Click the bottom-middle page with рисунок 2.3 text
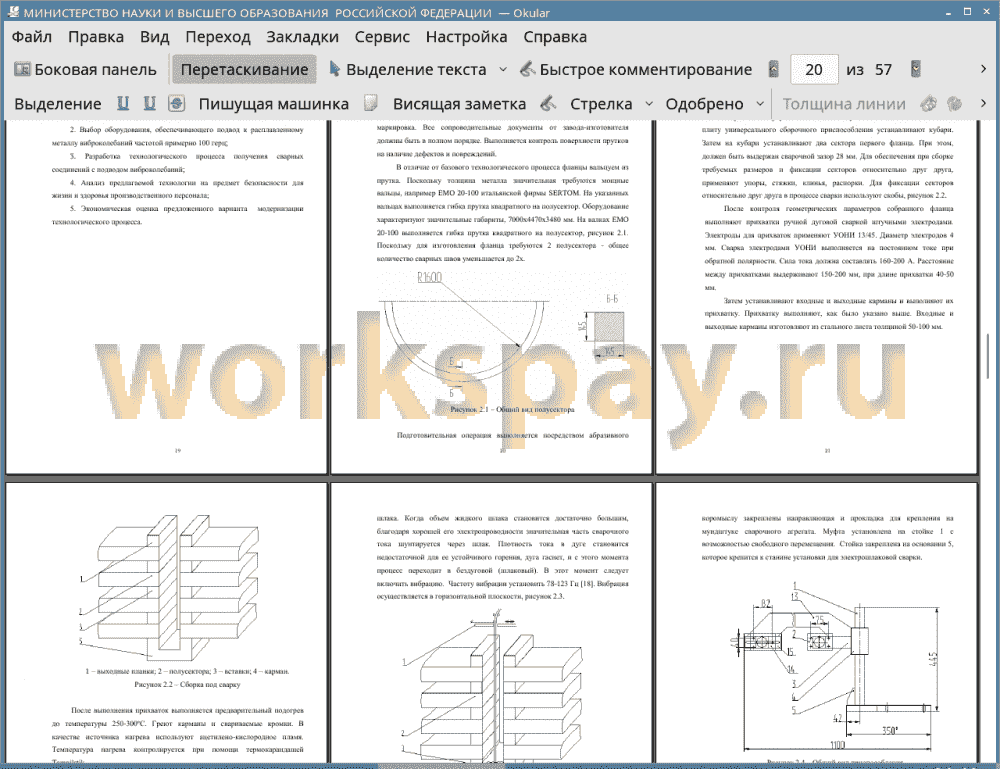Screen dimensions: 1000x769 pos(492,623)
